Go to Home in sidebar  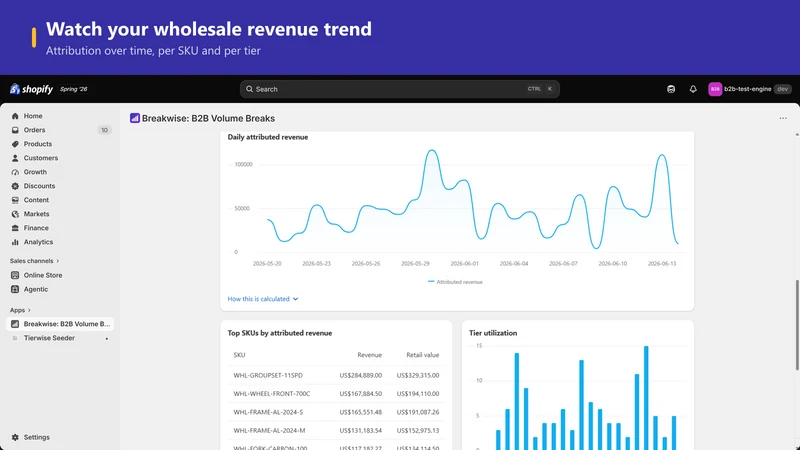(33, 116)
